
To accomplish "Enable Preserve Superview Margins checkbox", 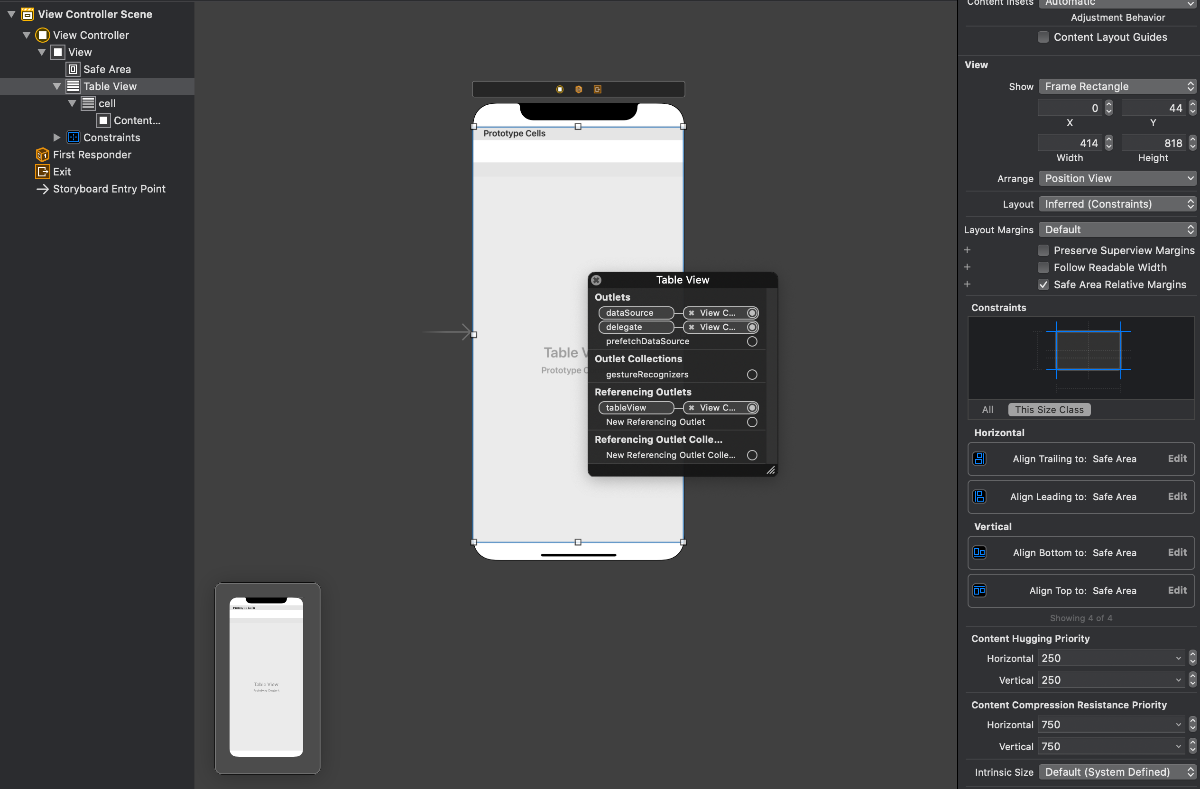I will pyautogui.click(x=1044, y=251).
